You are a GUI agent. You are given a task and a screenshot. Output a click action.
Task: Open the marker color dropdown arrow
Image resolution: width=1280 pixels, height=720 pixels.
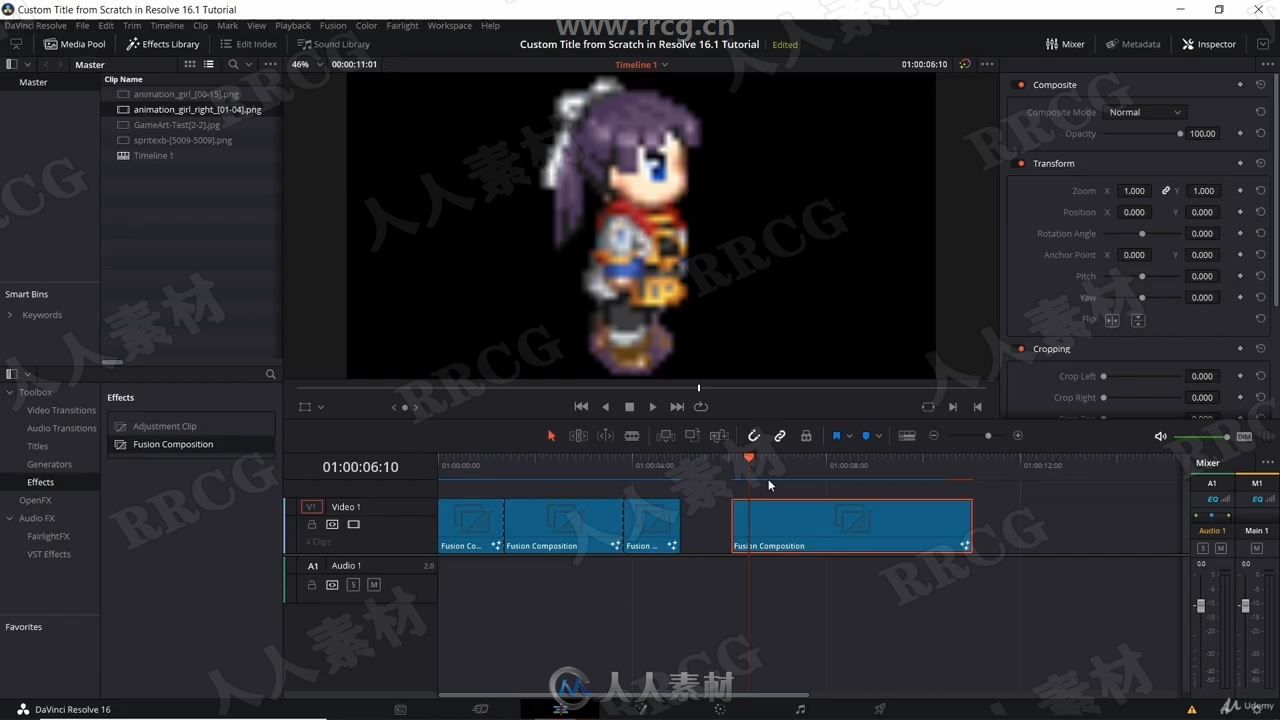[x=879, y=436]
